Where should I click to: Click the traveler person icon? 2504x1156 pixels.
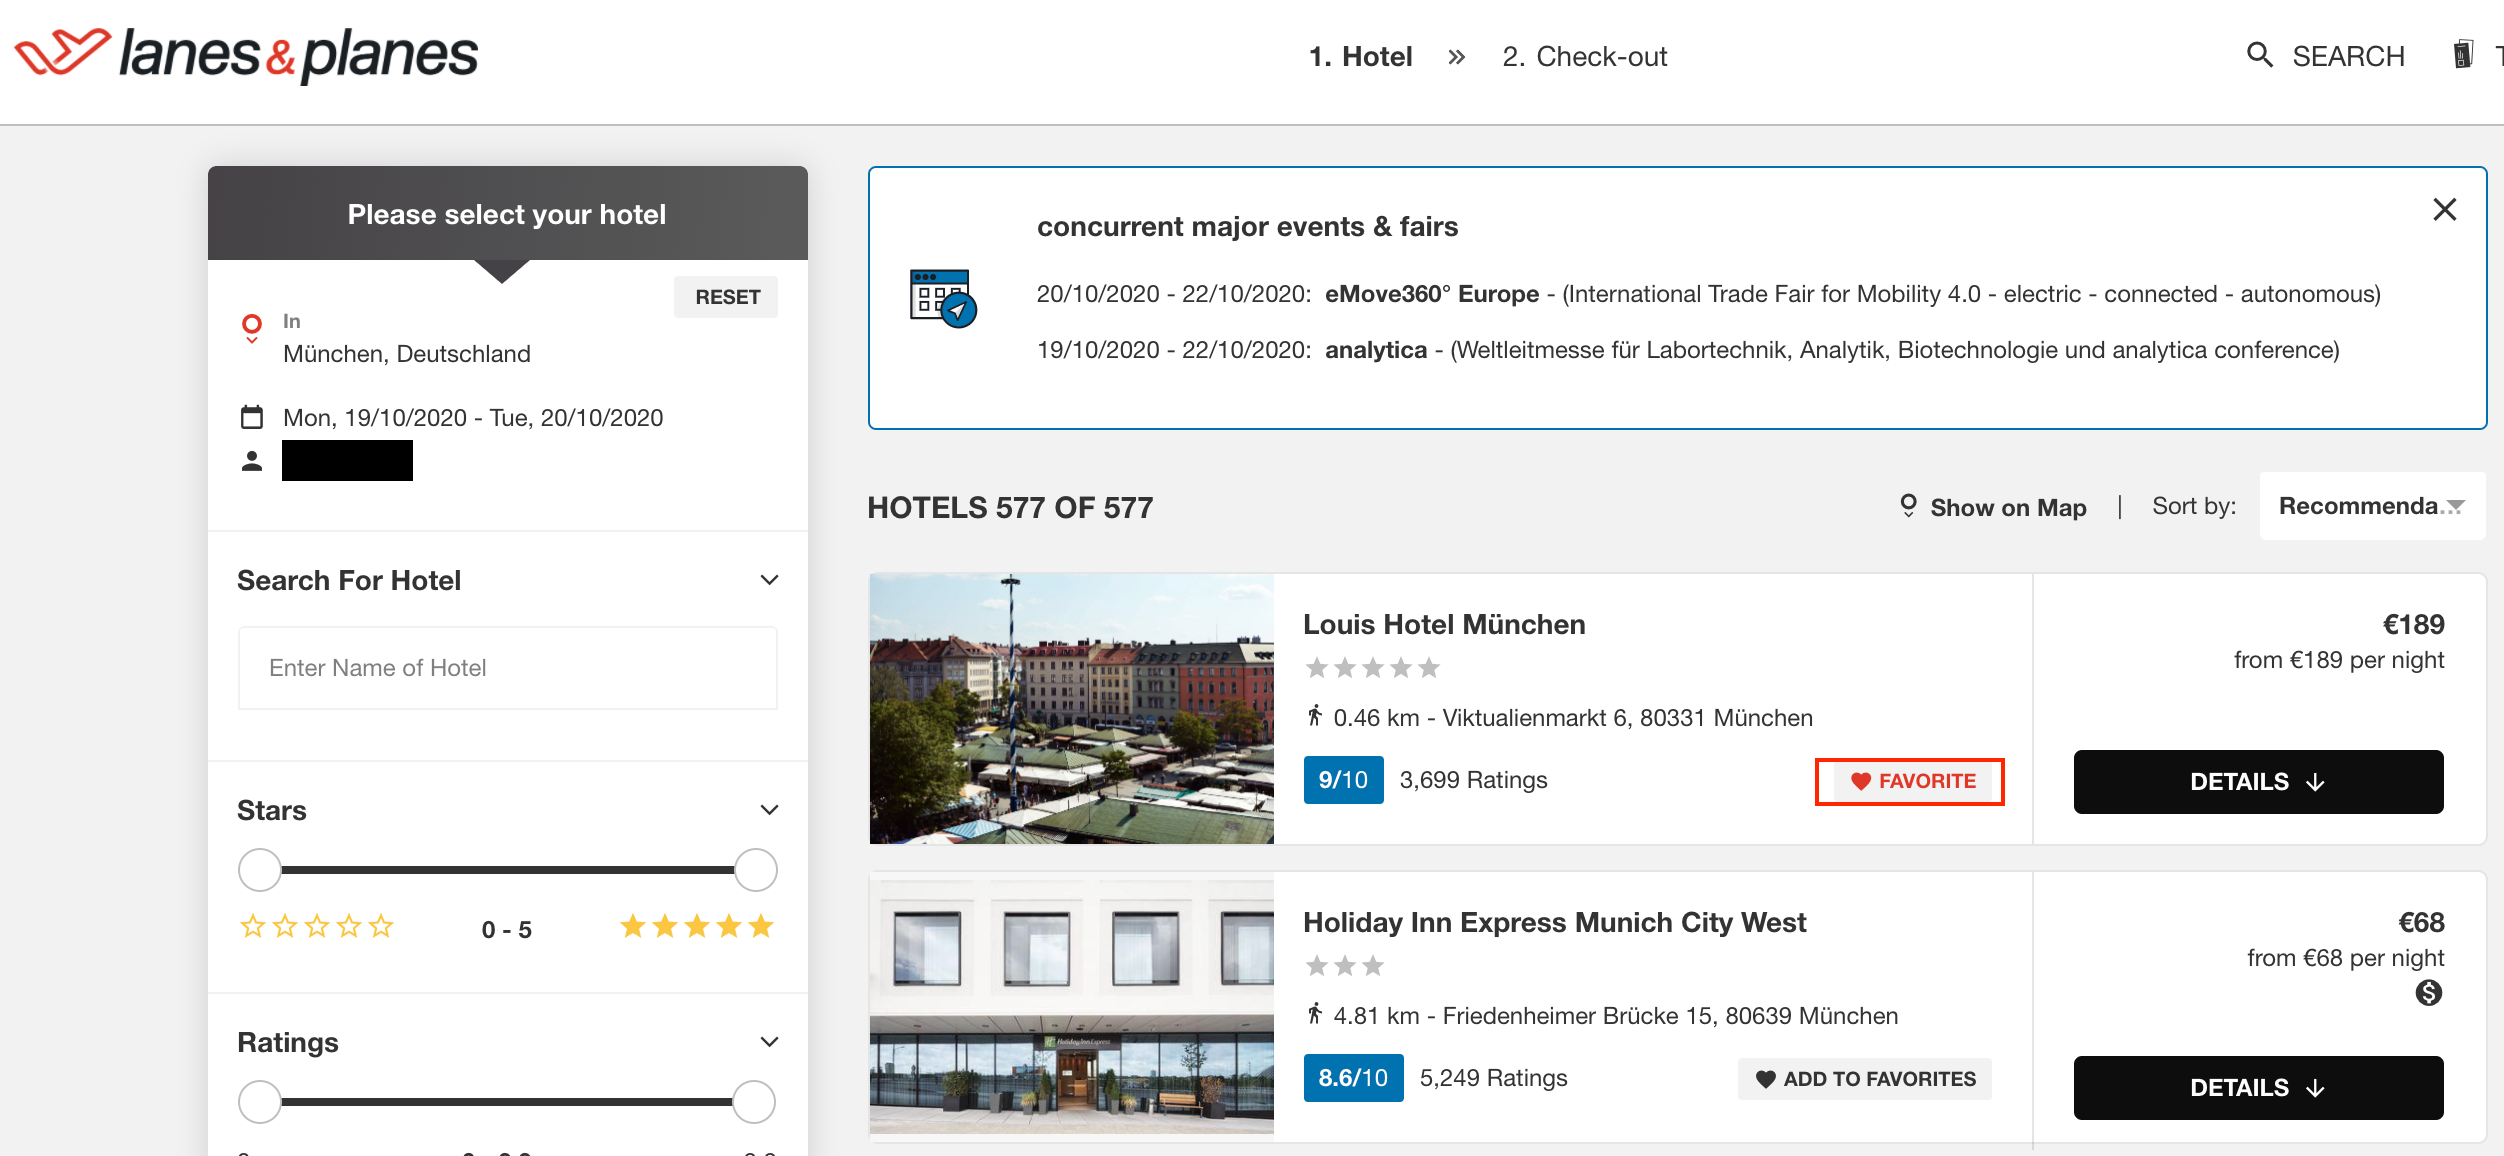(x=252, y=461)
